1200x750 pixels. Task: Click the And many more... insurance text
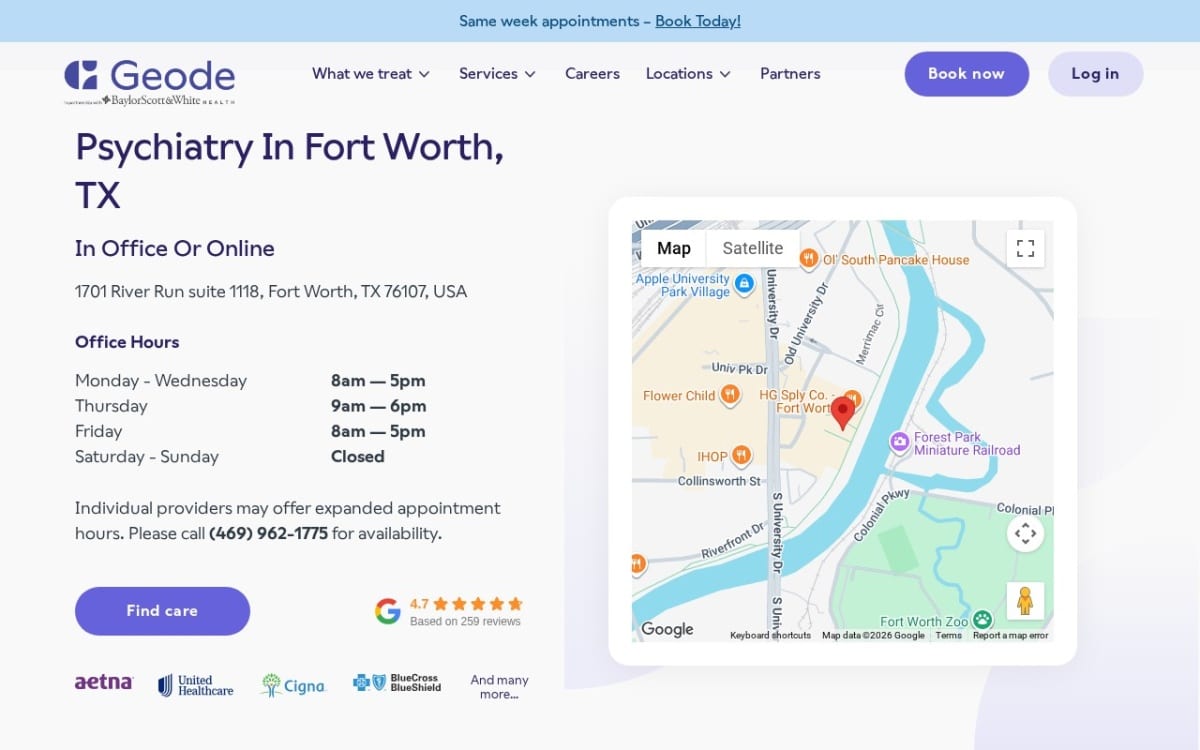[499, 687]
